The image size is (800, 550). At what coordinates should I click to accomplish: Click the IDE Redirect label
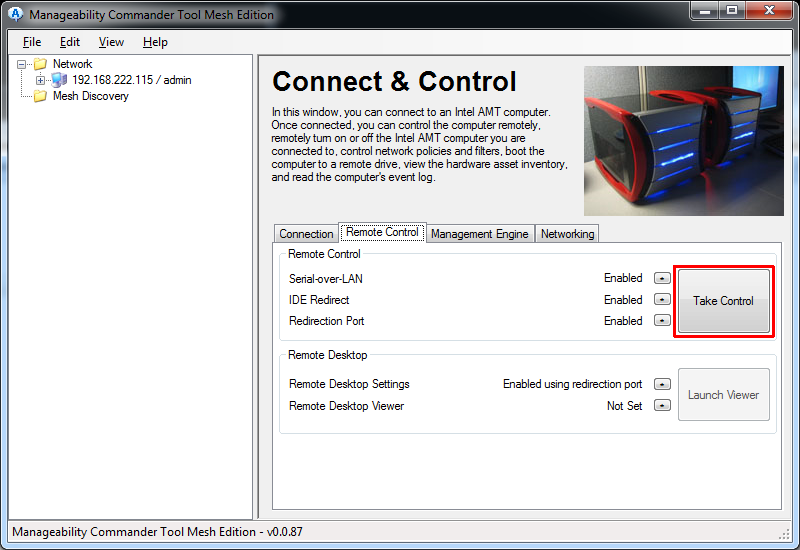(319, 300)
